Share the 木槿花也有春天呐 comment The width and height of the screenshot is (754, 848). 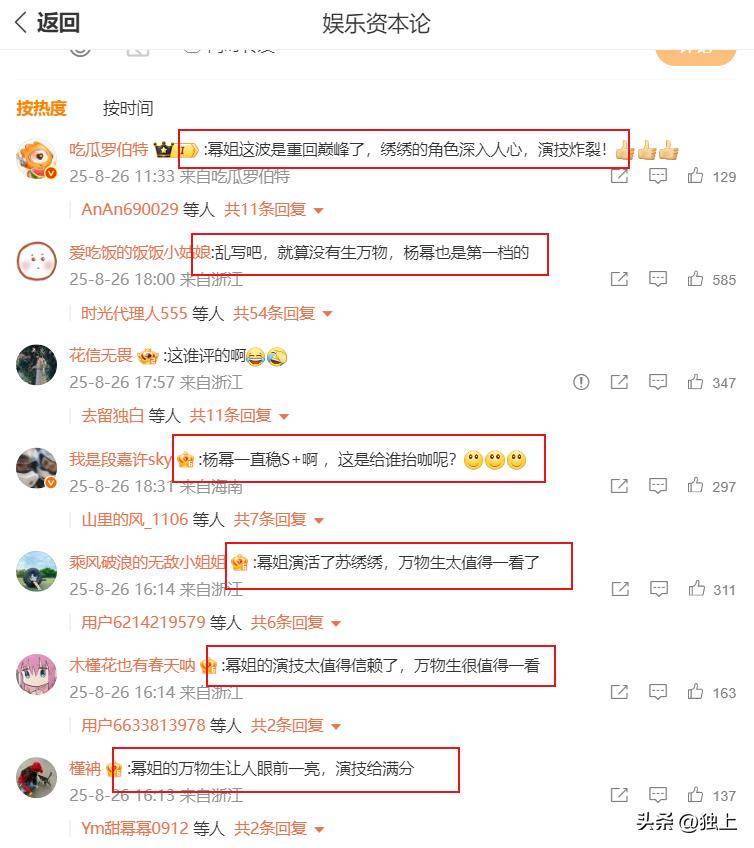coord(619,692)
